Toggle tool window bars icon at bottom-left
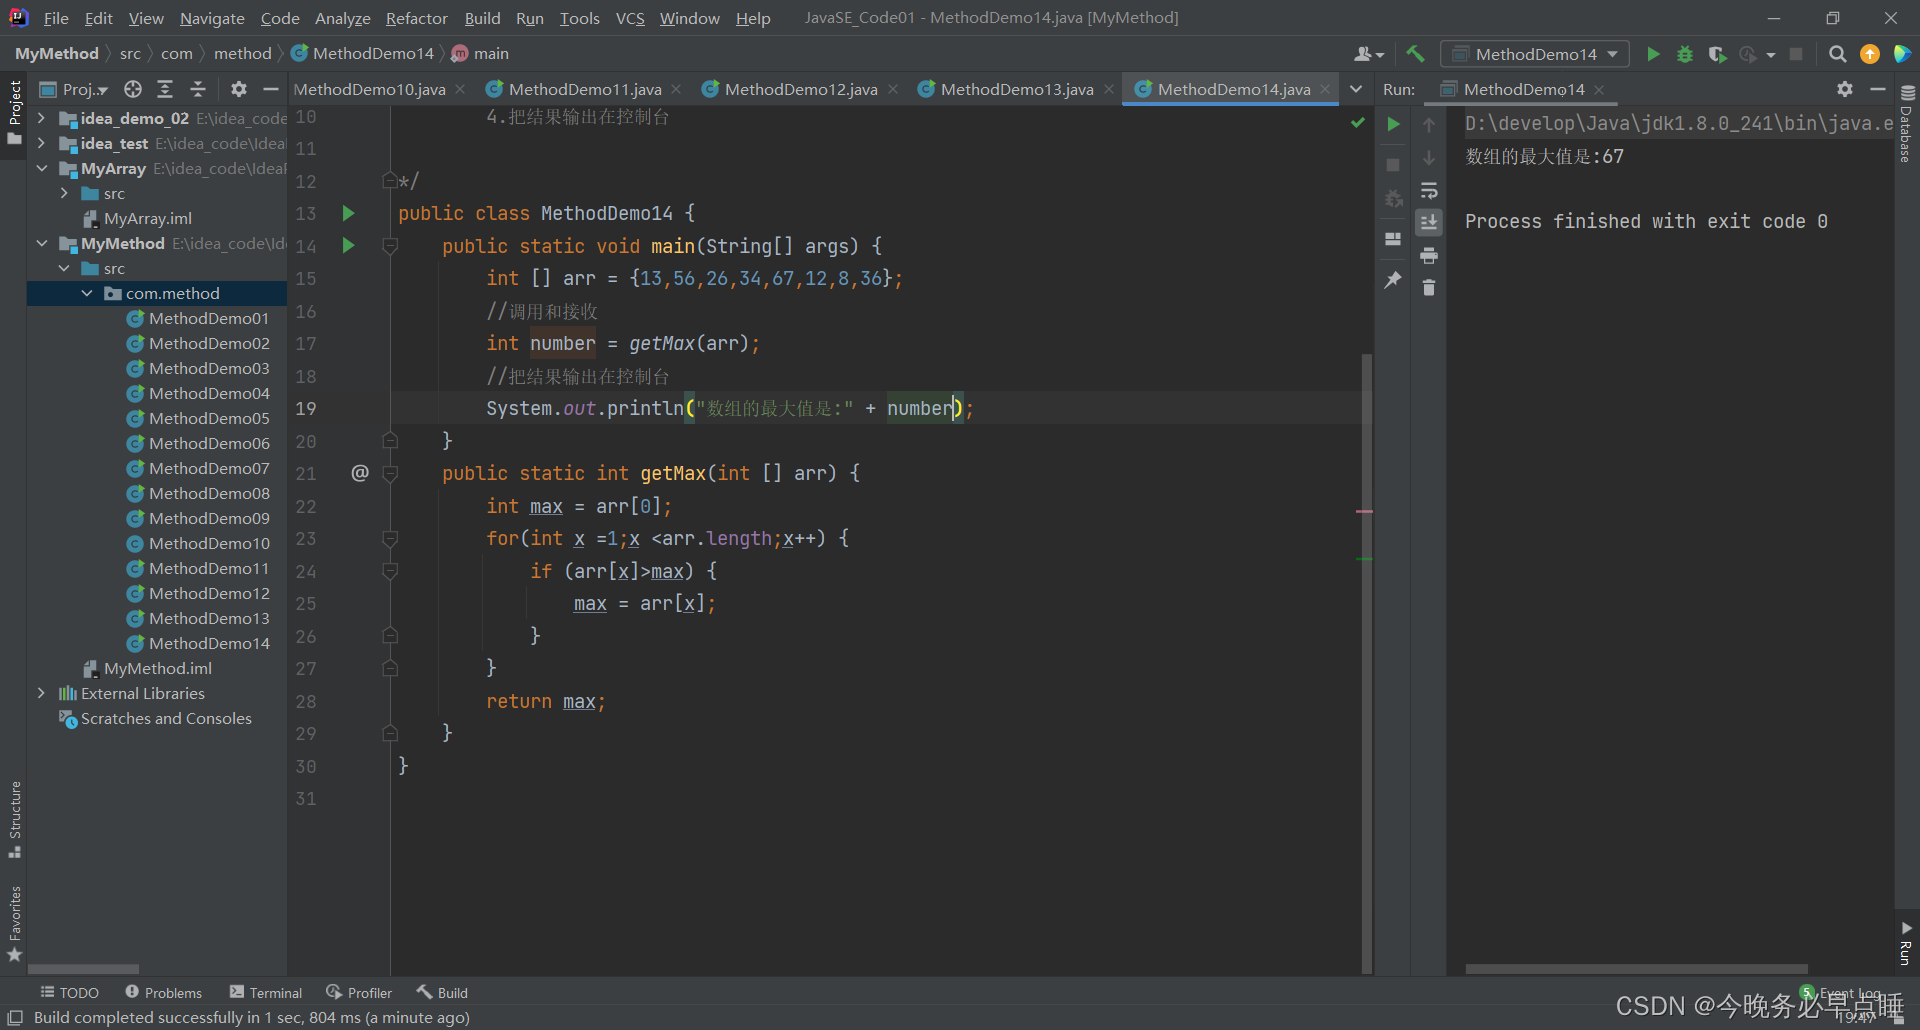 pos(15,1017)
